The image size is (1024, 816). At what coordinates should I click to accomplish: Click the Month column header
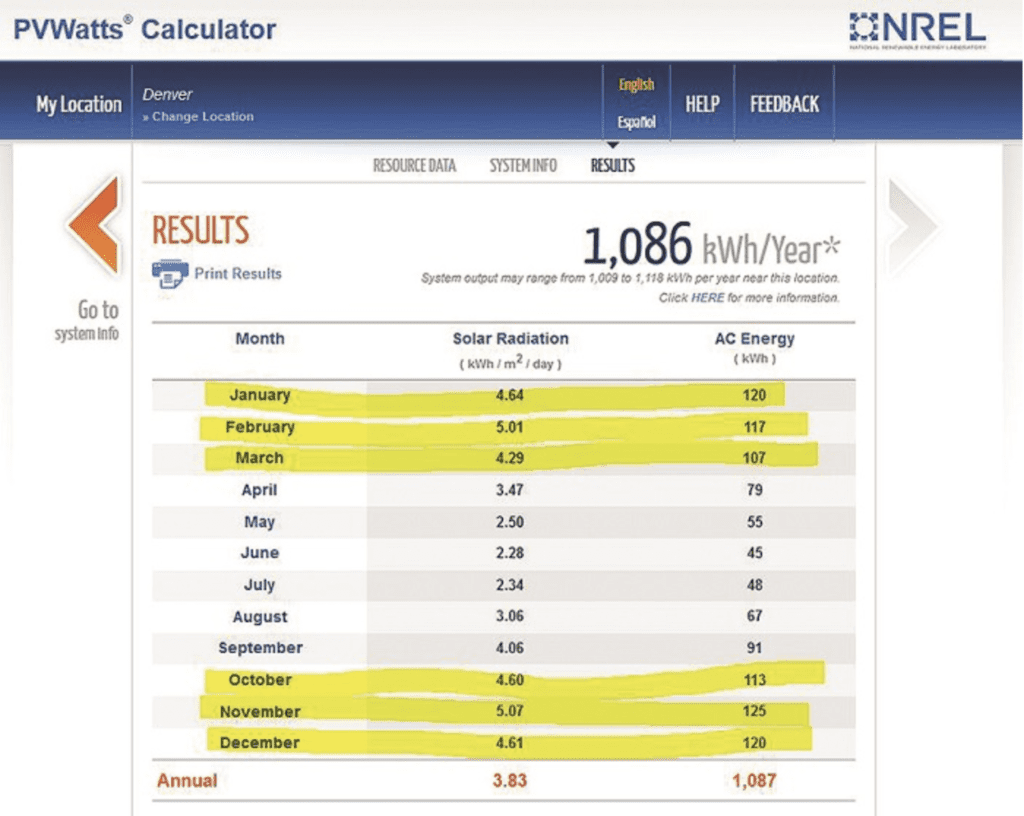pos(260,339)
